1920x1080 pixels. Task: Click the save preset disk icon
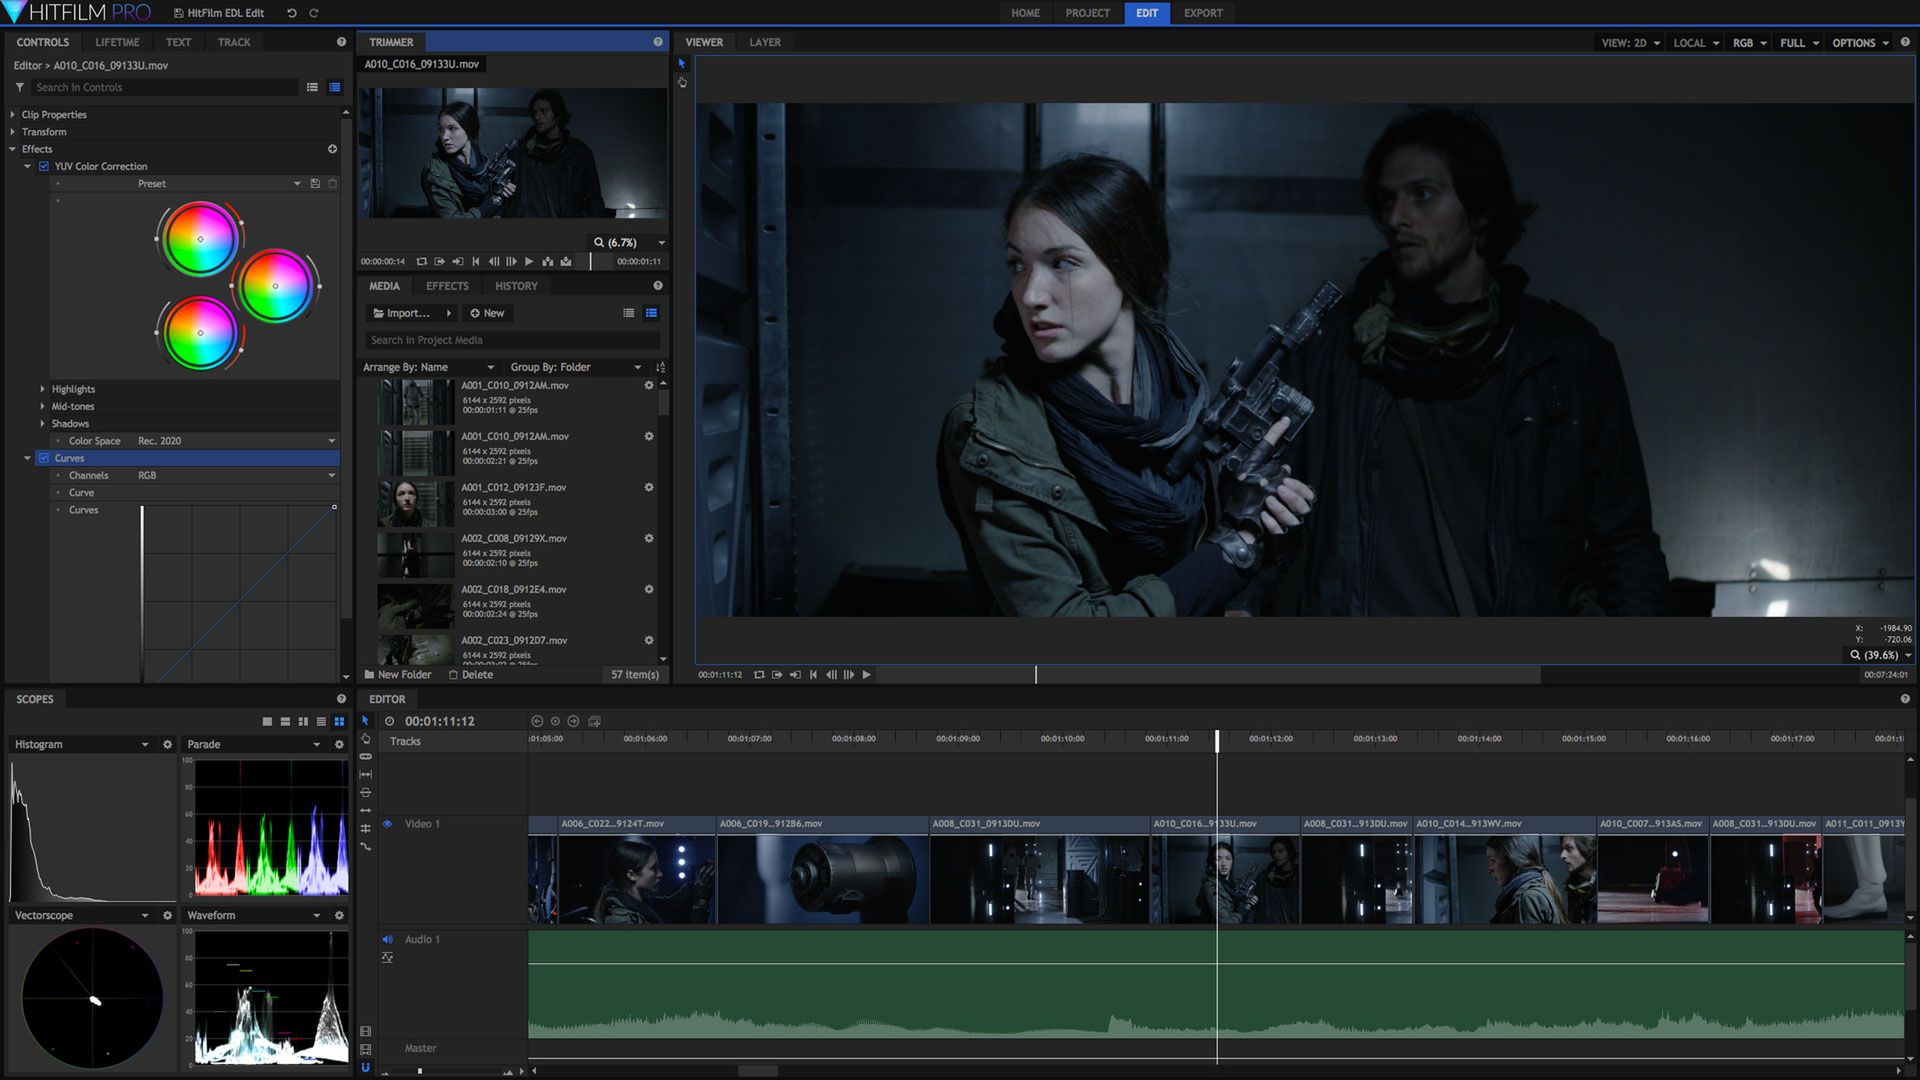coord(315,184)
